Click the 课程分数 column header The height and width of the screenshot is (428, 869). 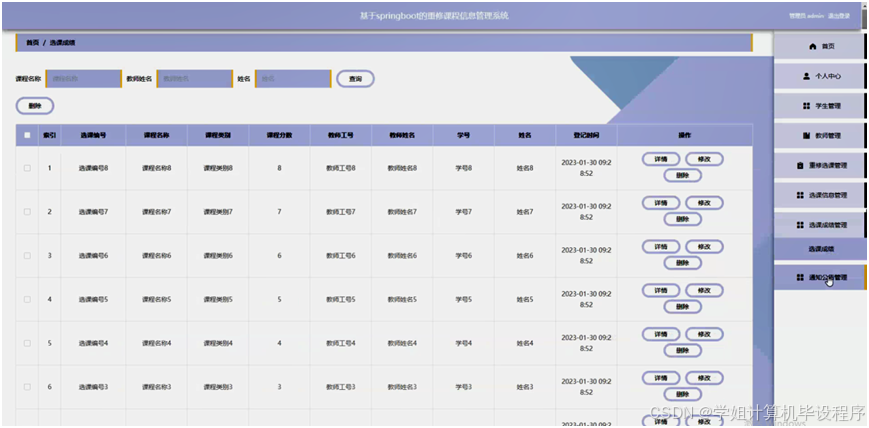click(279, 135)
